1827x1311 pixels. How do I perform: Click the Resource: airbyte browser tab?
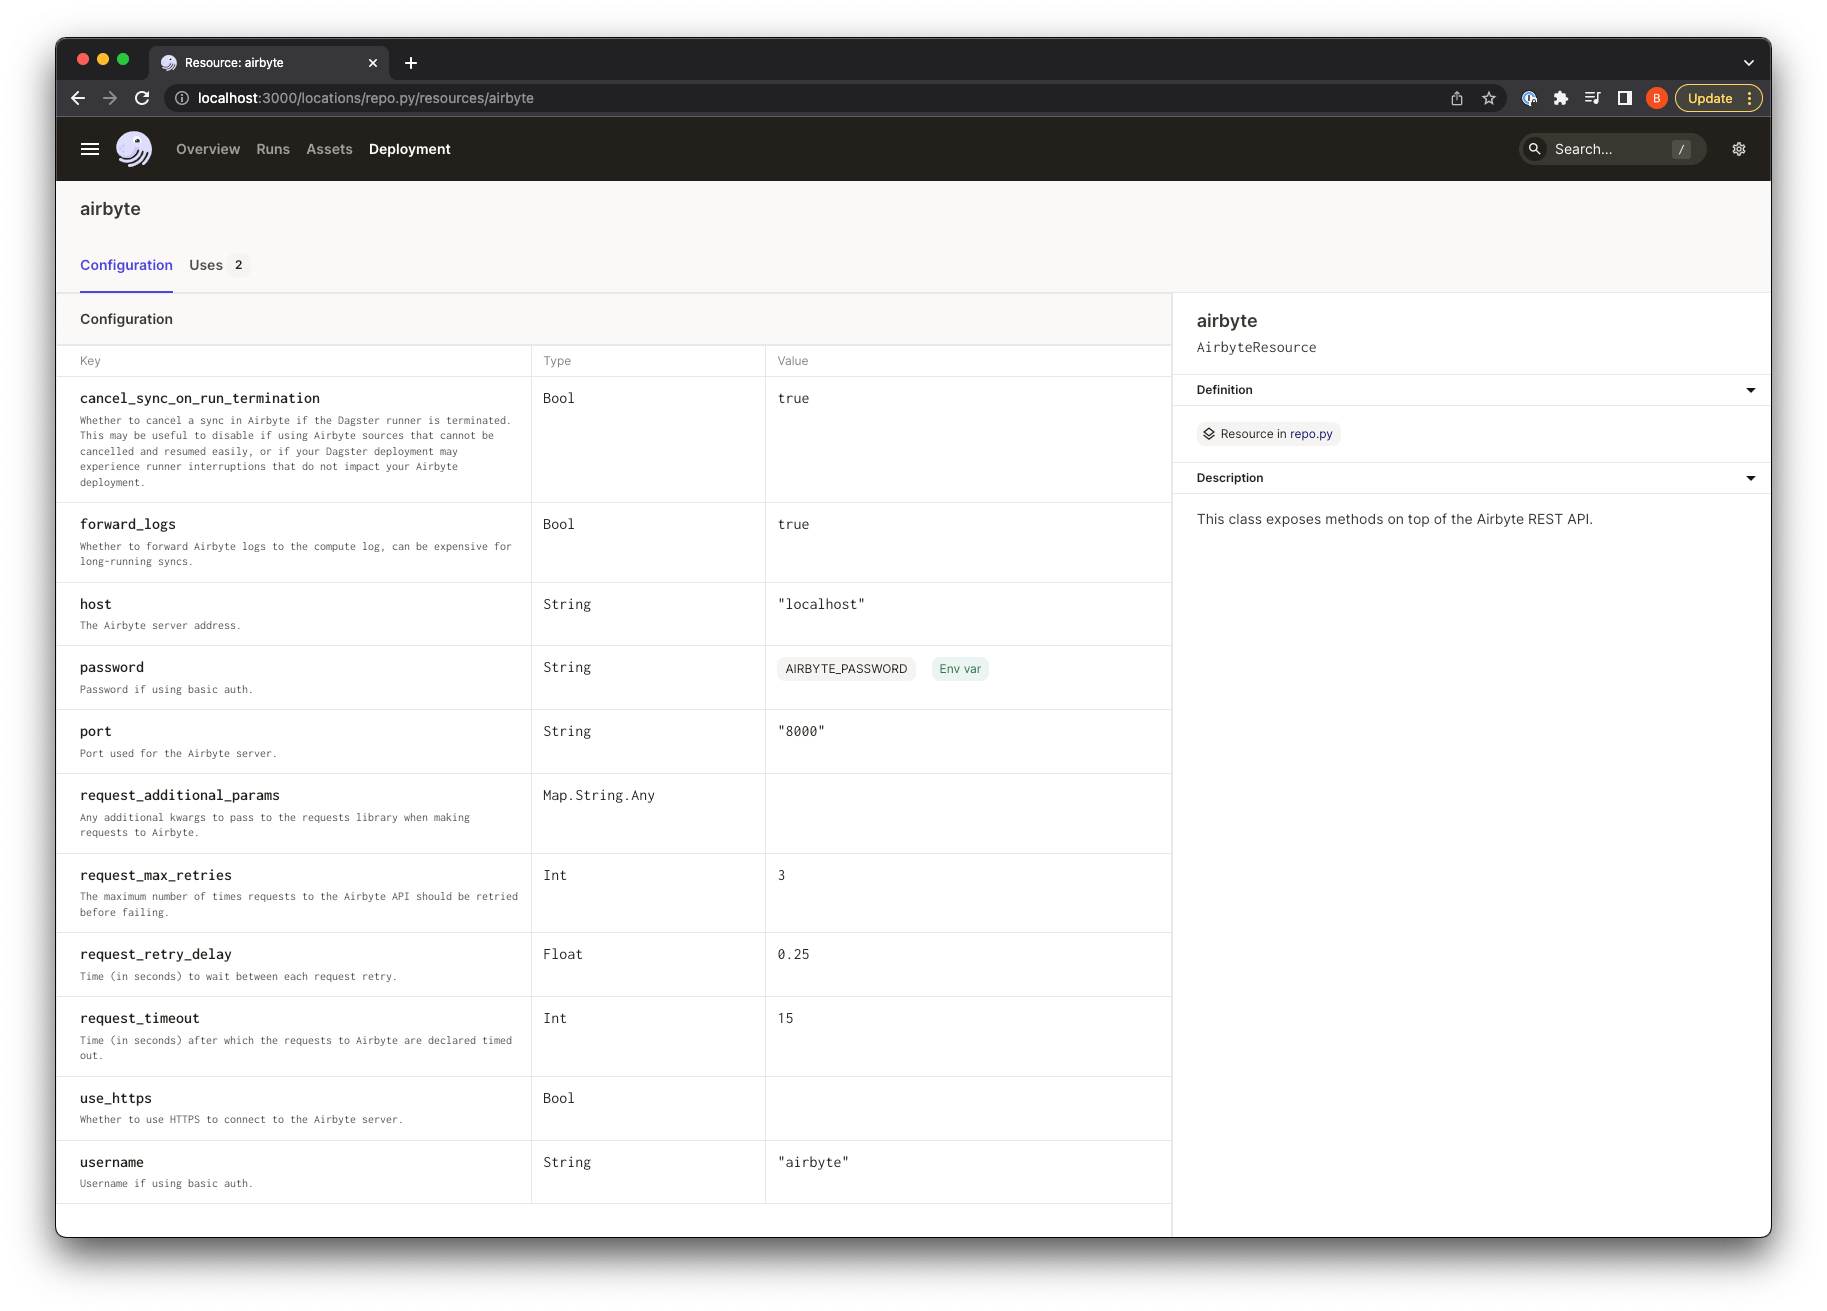(x=268, y=63)
